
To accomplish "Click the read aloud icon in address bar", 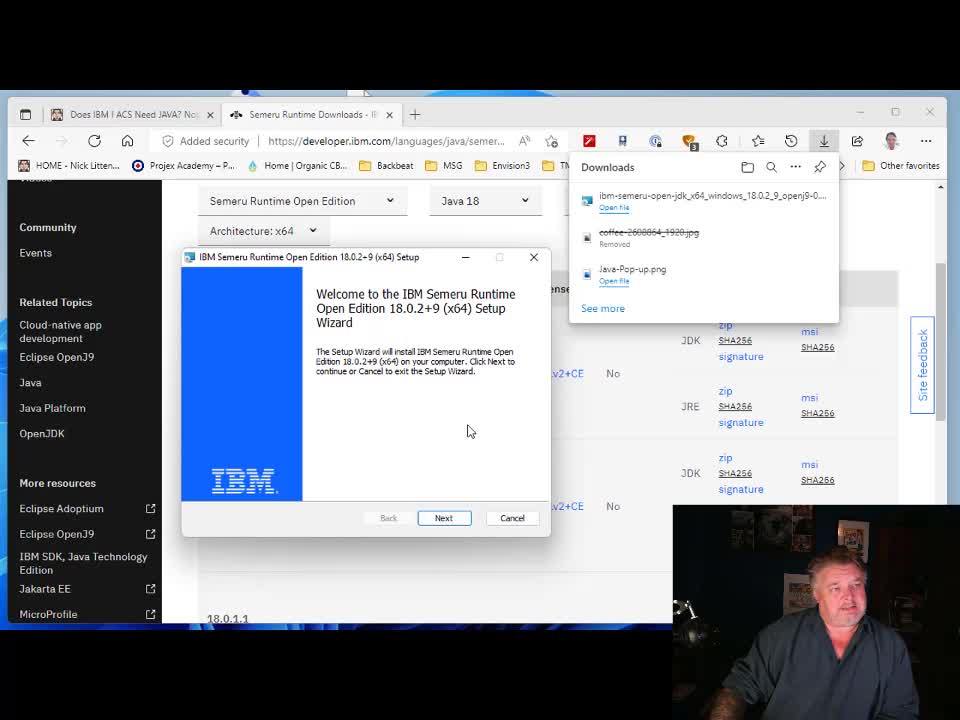I will click(525, 141).
